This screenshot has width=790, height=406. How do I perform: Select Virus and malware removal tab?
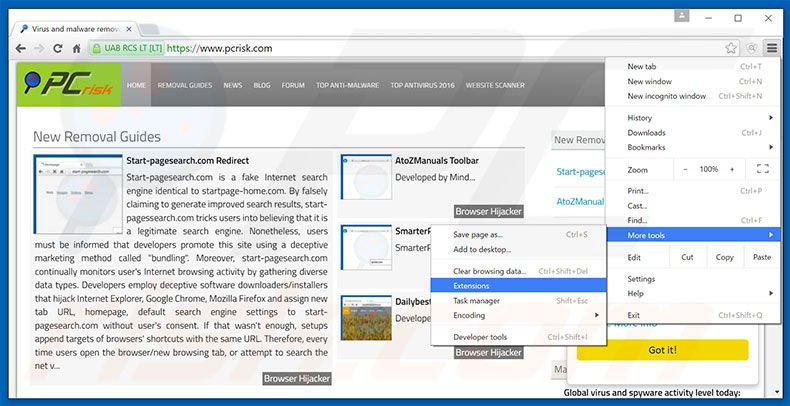[x=75, y=29]
